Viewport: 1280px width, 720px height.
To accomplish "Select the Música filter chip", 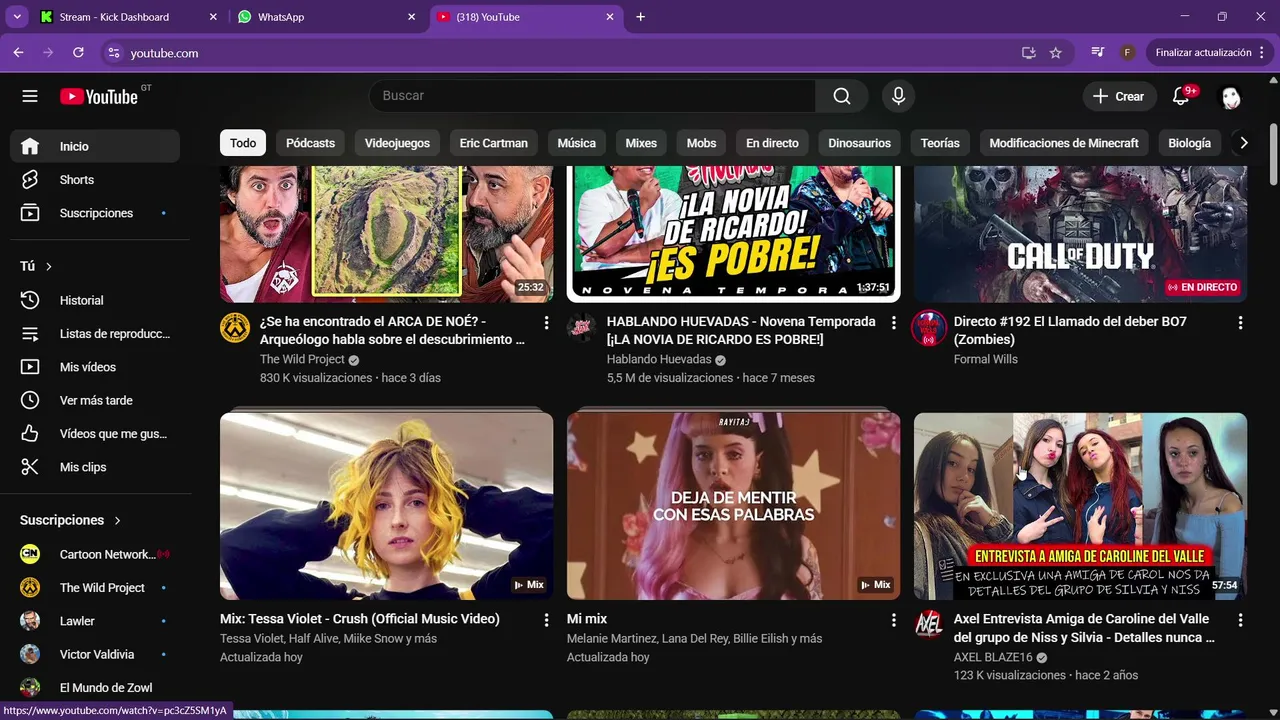I will click(x=577, y=143).
